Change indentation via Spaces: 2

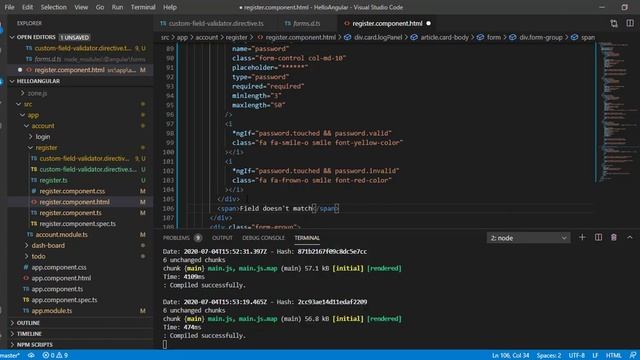point(548,355)
